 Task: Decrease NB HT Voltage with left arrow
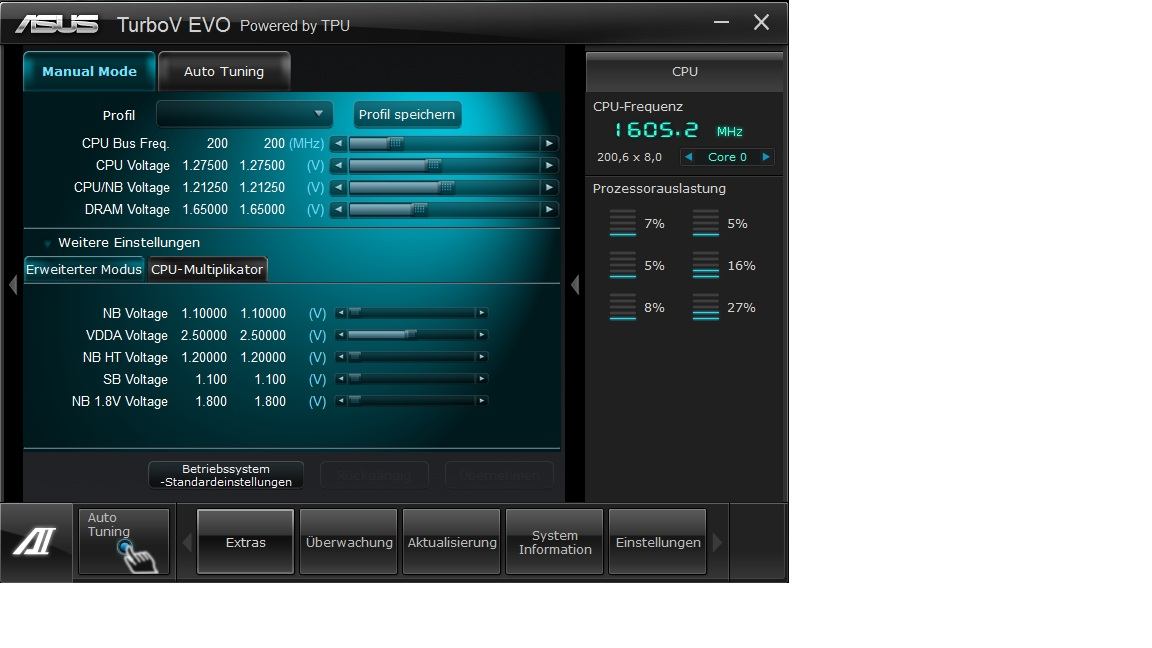point(341,357)
